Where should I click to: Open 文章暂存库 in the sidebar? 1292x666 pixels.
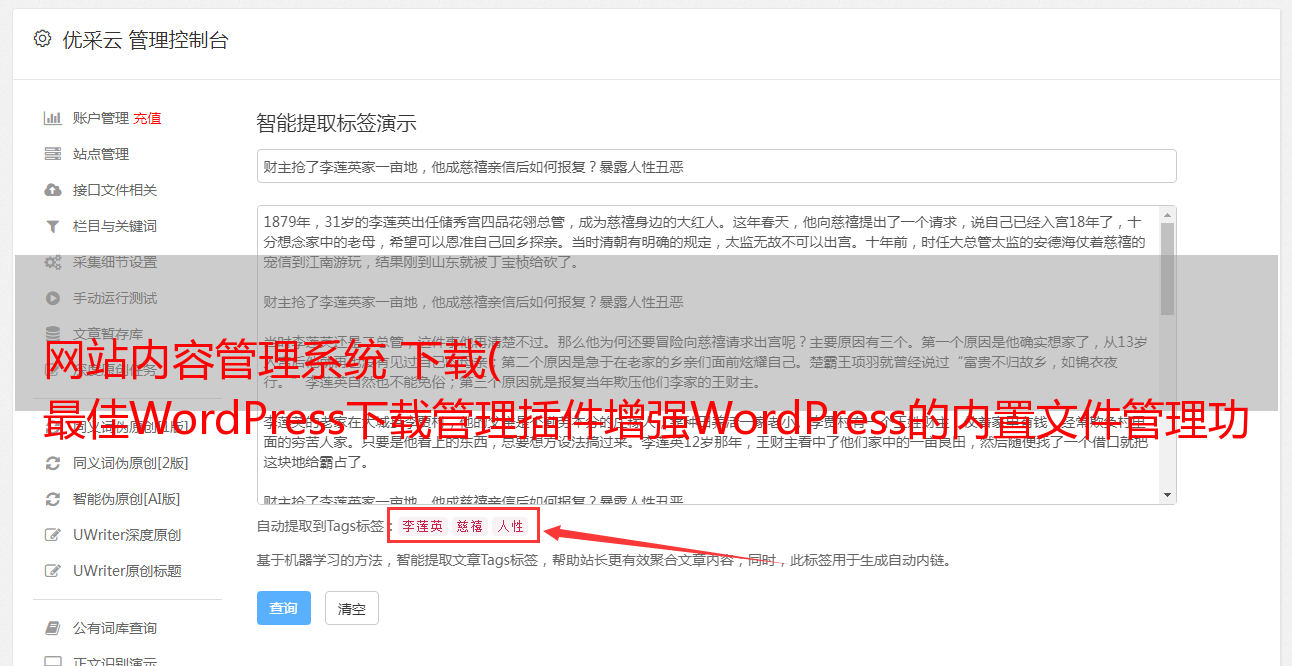pos(108,334)
